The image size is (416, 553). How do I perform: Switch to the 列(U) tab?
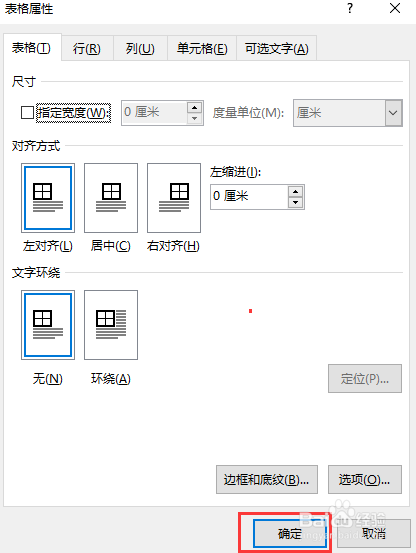[x=140, y=48]
